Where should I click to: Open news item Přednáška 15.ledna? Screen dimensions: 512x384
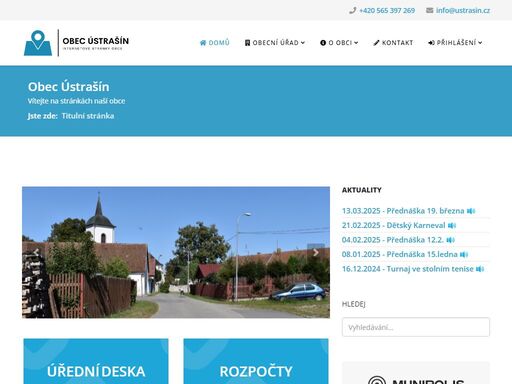tap(400, 254)
